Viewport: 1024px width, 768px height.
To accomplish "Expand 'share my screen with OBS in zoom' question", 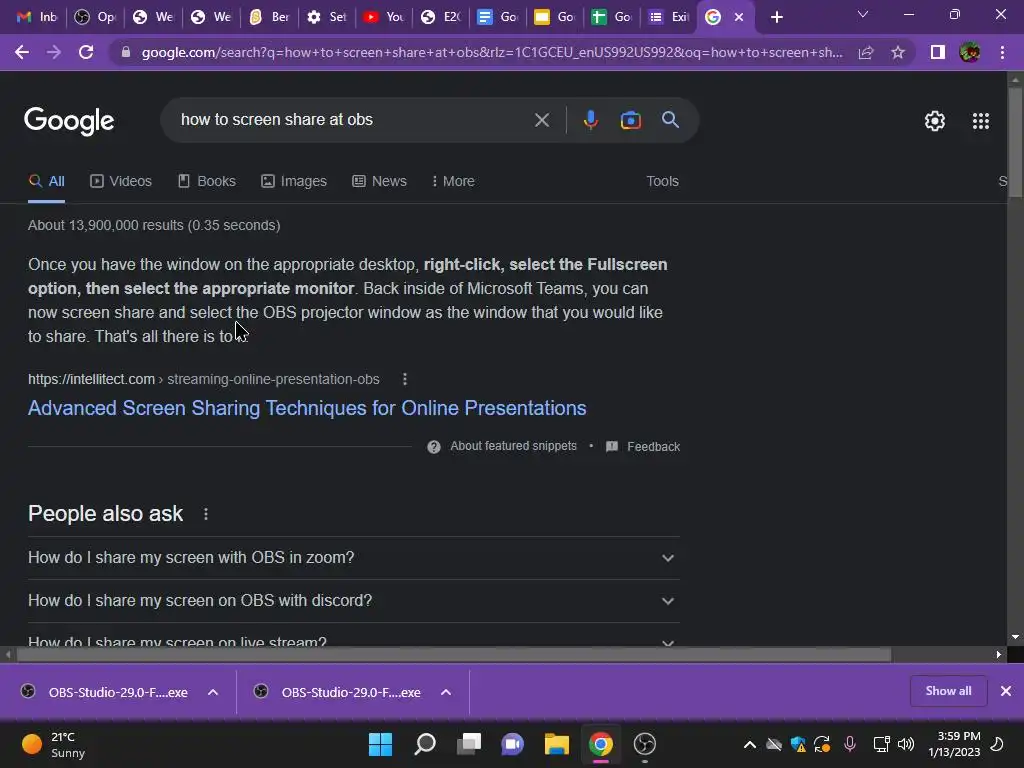I will click(353, 558).
